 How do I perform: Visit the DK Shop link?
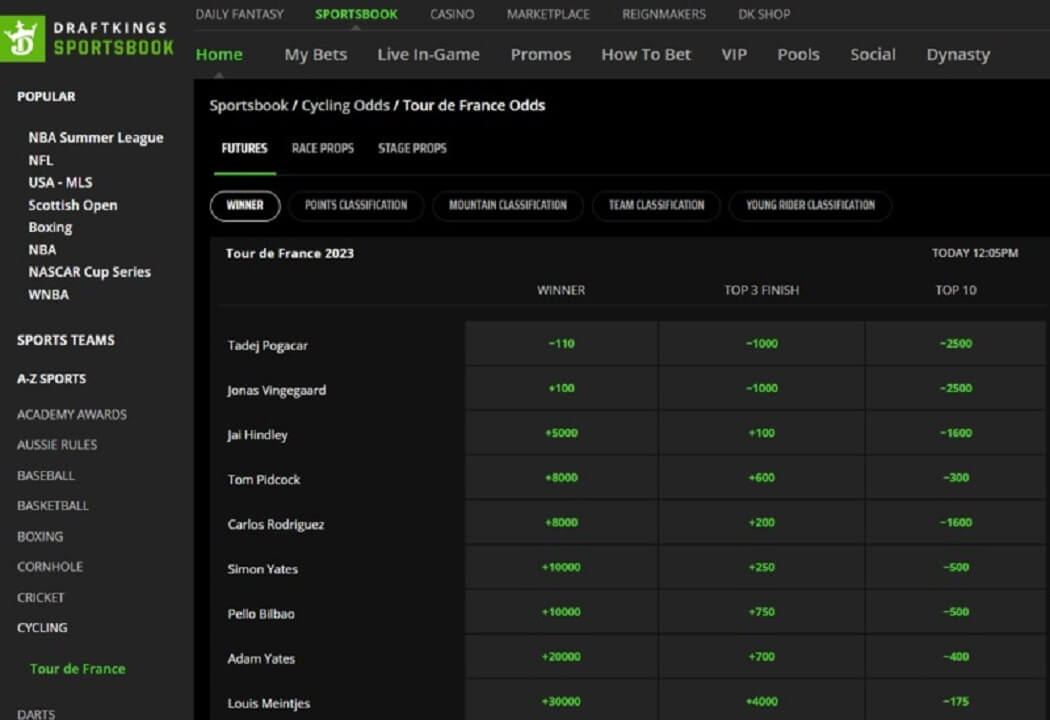[x=764, y=14]
